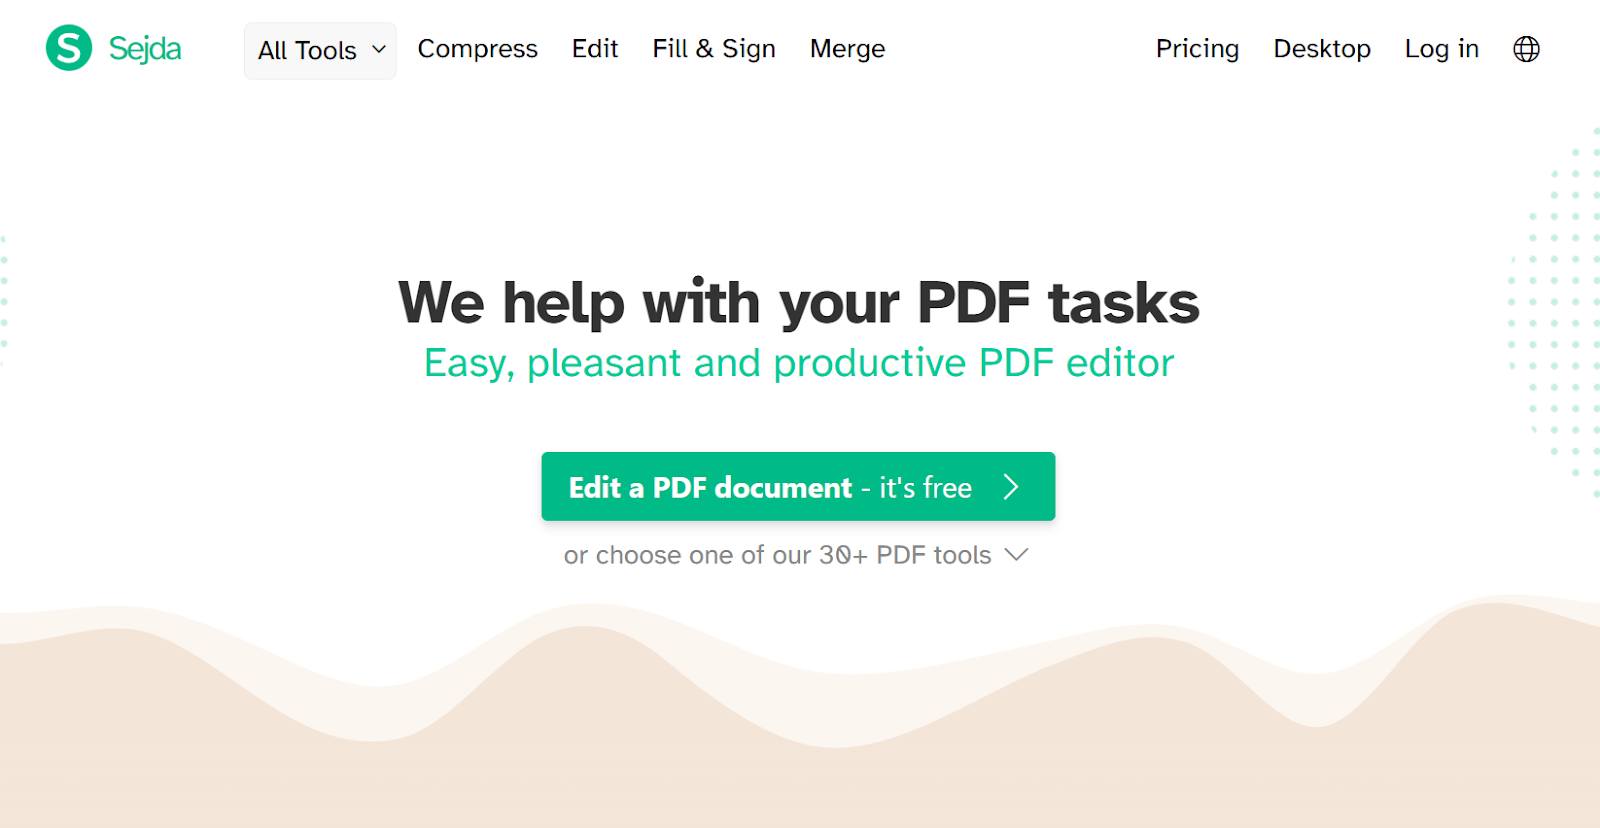Screen dimensions: 1600x828
Task: Expand the chevron next to All Tools
Action: (x=379, y=49)
